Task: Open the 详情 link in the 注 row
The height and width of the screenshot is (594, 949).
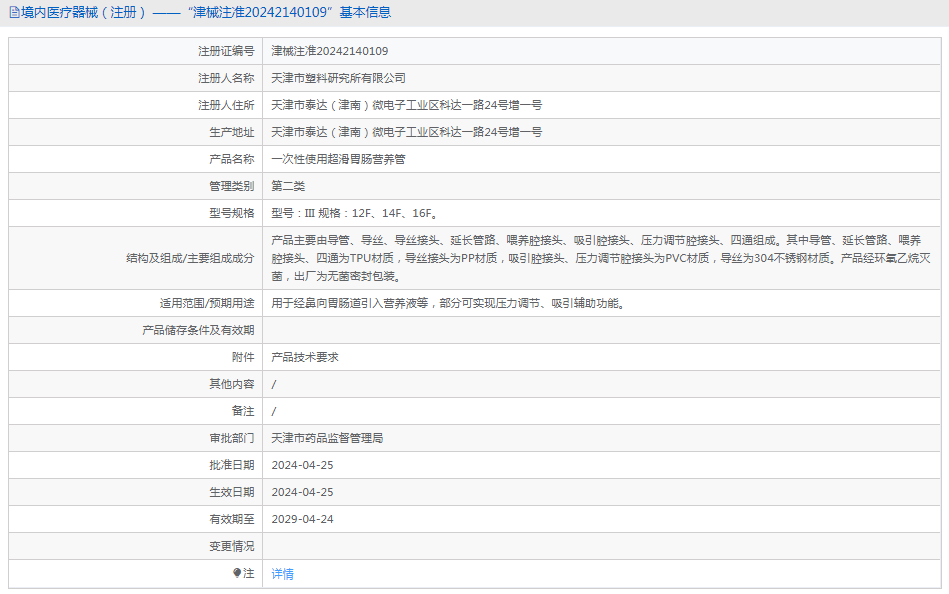Action: click(x=283, y=573)
